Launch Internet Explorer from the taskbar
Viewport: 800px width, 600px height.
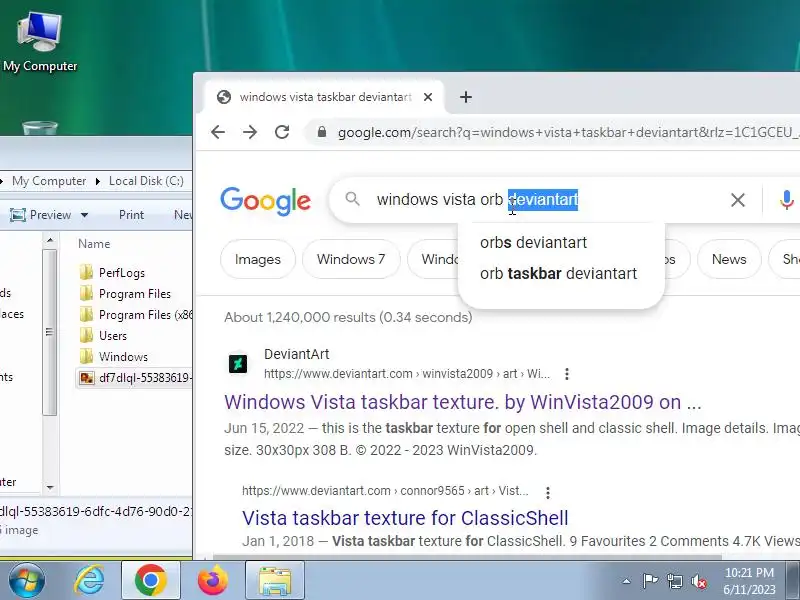tap(89, 581)
